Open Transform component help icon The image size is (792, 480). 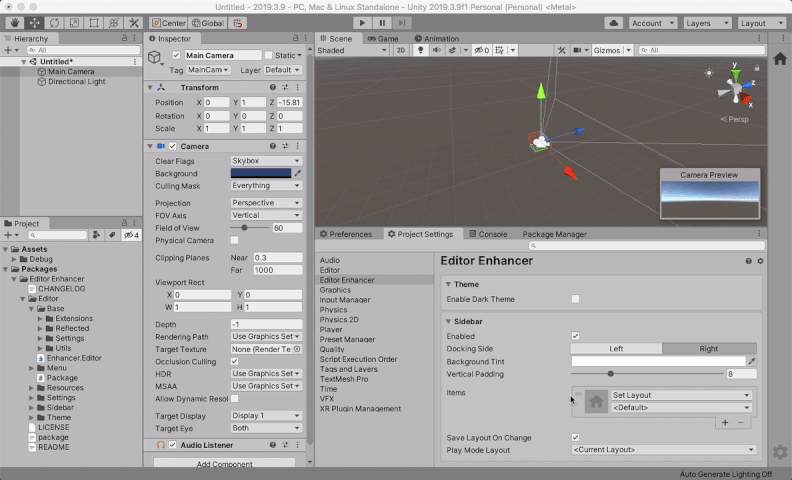(273, 87)
